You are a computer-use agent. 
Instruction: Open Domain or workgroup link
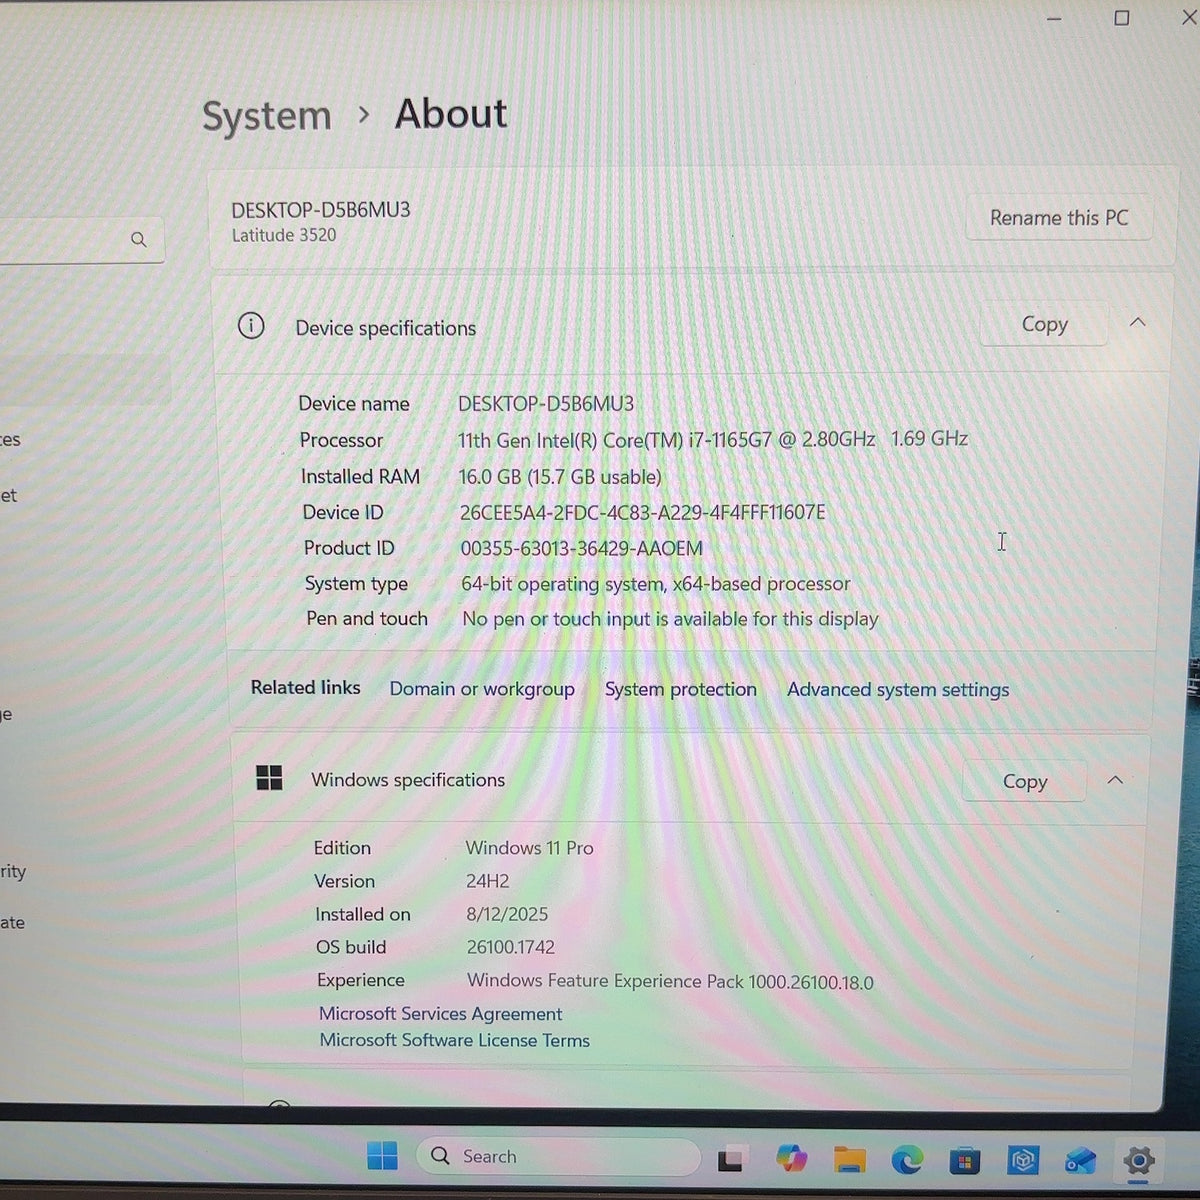pyautogui.click(x=482, y=689)
